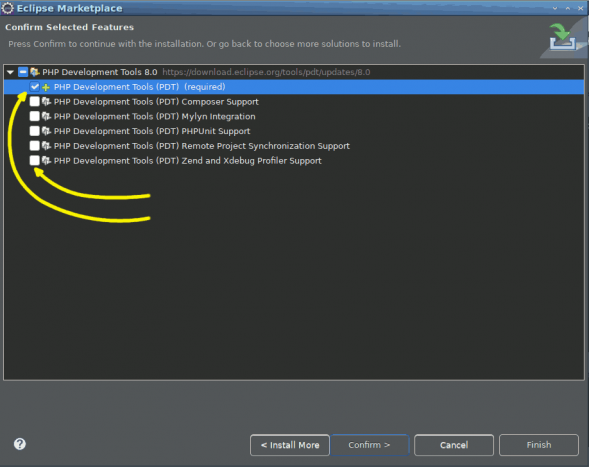This screenshot has width=589, height=467.
Task: Enable the Composer Support checkbox
Action: pyautogui.click(x=35, y=101)
